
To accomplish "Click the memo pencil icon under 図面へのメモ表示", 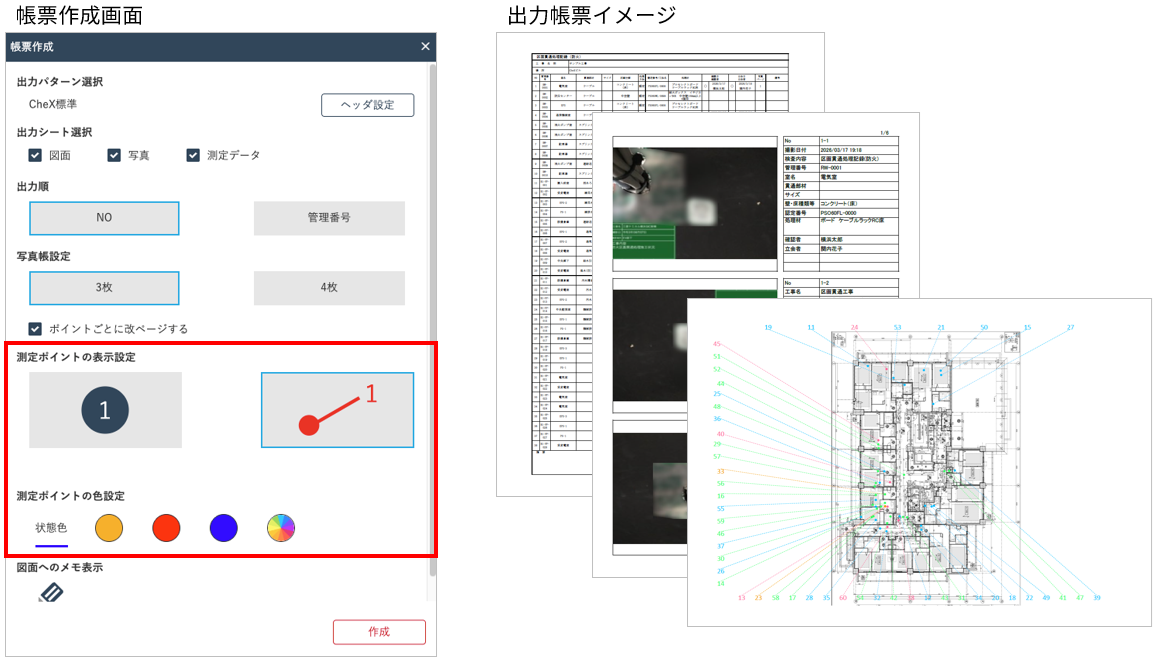I will tap(50, 594).
